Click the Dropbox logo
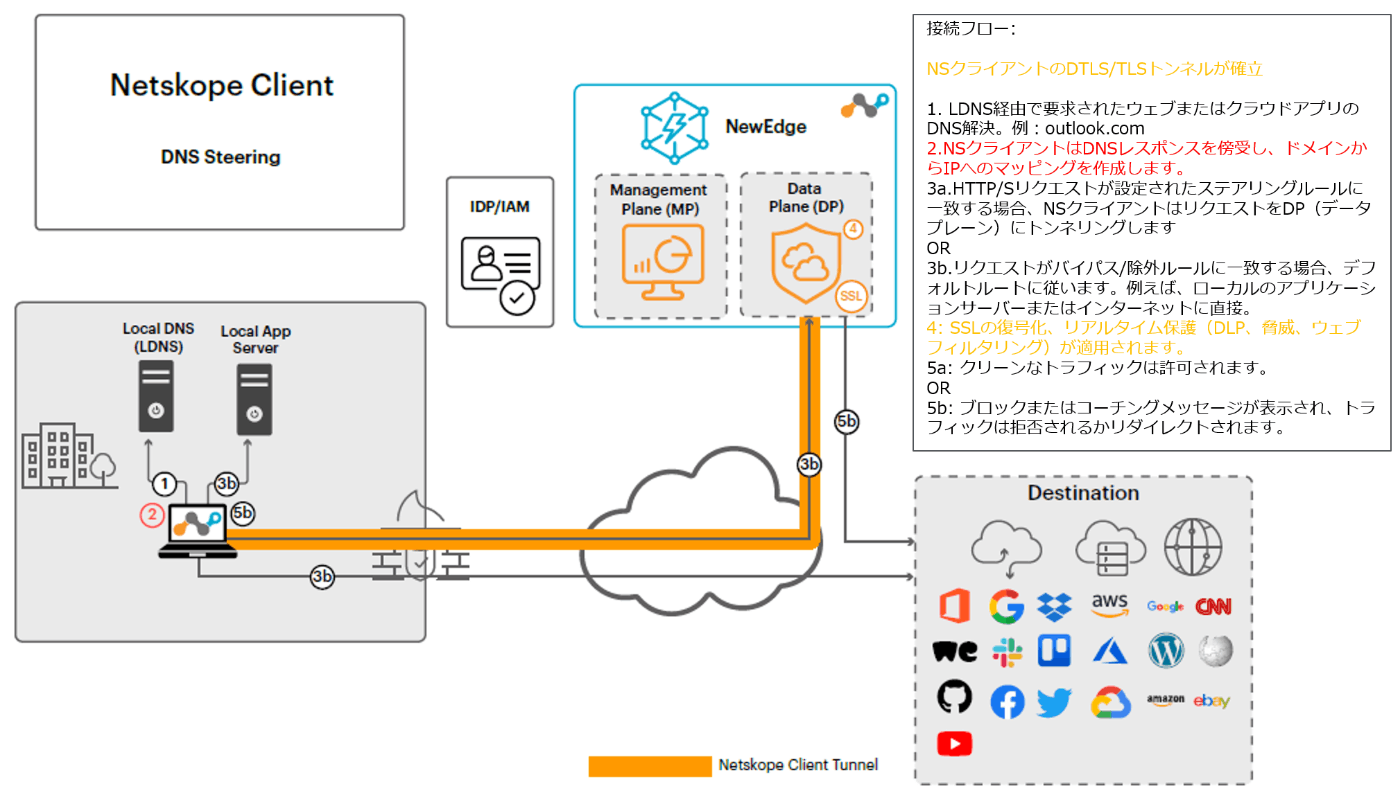 [1055, 606]
